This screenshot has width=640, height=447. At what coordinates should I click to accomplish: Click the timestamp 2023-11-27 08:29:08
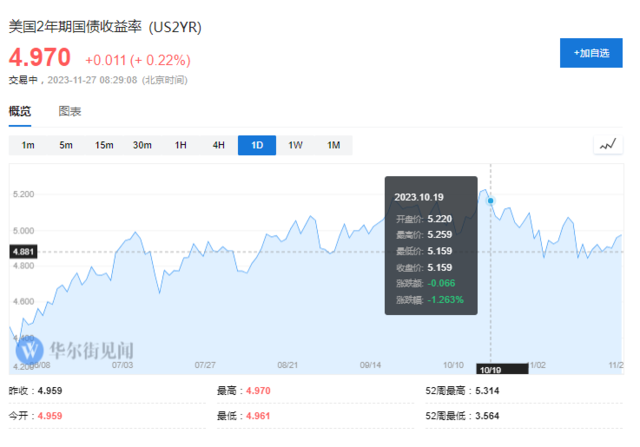(92, 80)
